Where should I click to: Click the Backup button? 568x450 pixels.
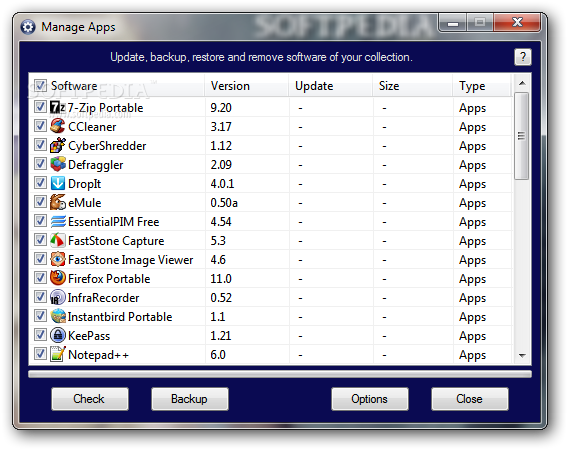click(189, 399)
